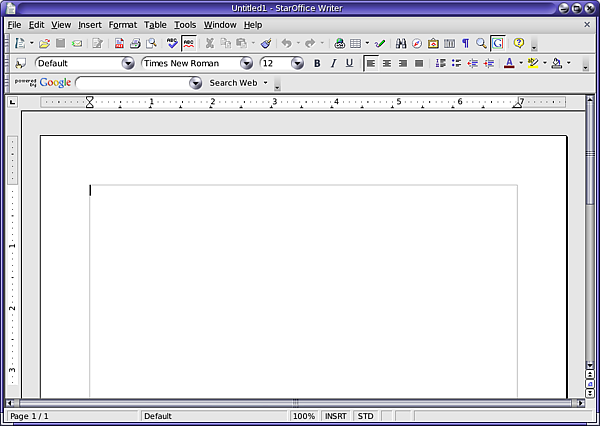600x426 pixels.
Task: Click the Copy icon
Action: [226, 43]
